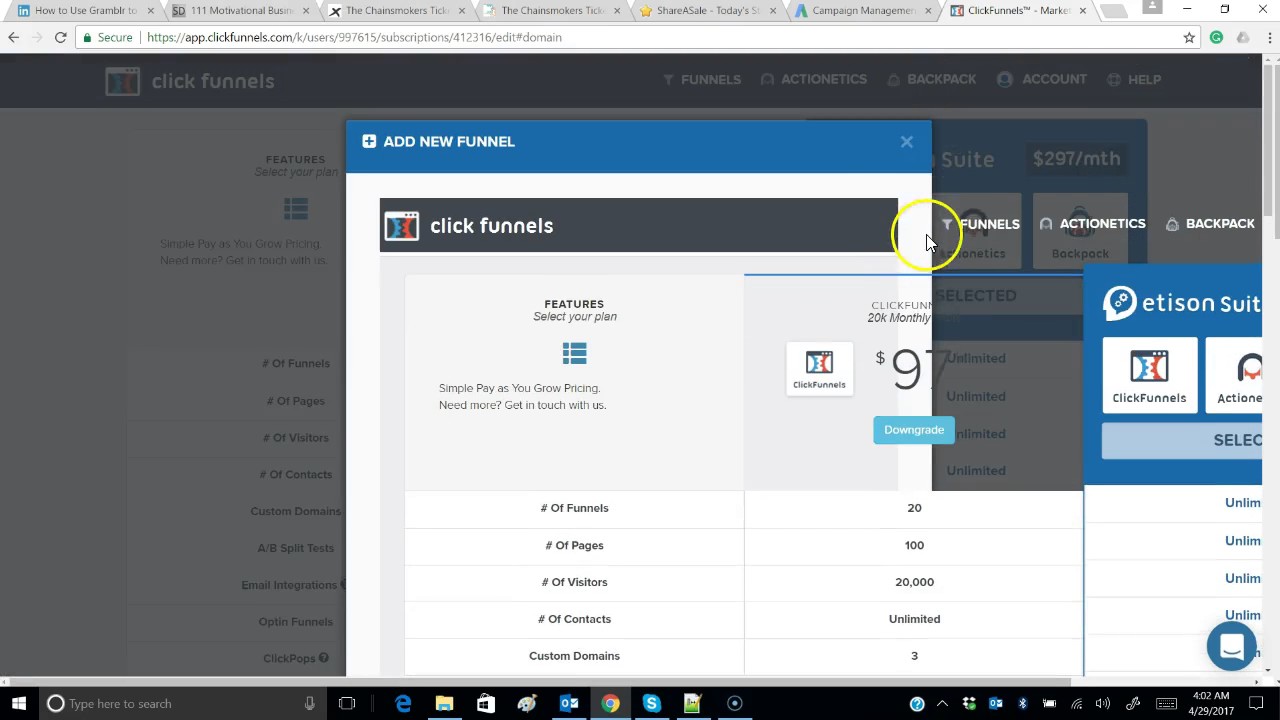This screenshot has height=720, width=1280.
Task: Open Task View
Action: (x=347, y=703)
